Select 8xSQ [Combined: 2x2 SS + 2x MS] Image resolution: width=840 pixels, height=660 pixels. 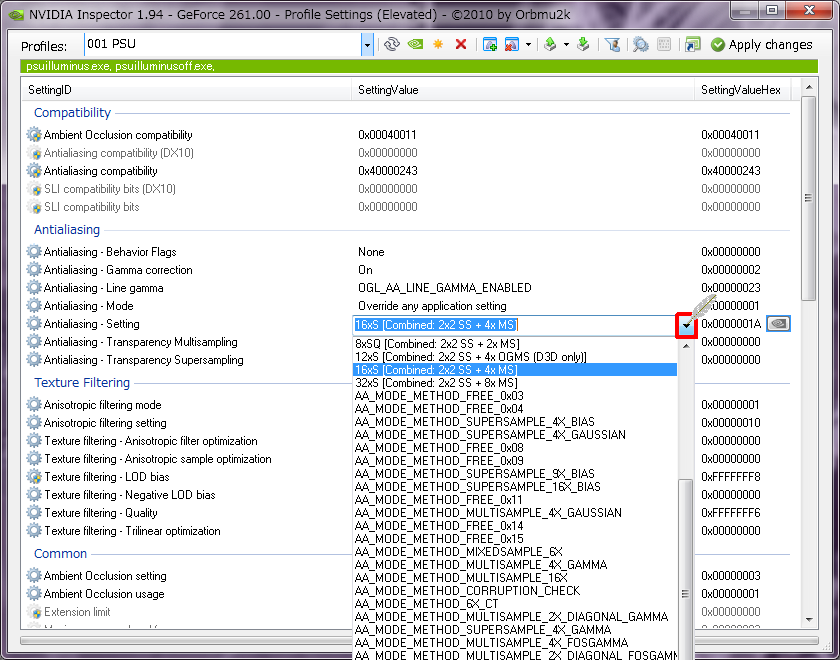[515, 344]
